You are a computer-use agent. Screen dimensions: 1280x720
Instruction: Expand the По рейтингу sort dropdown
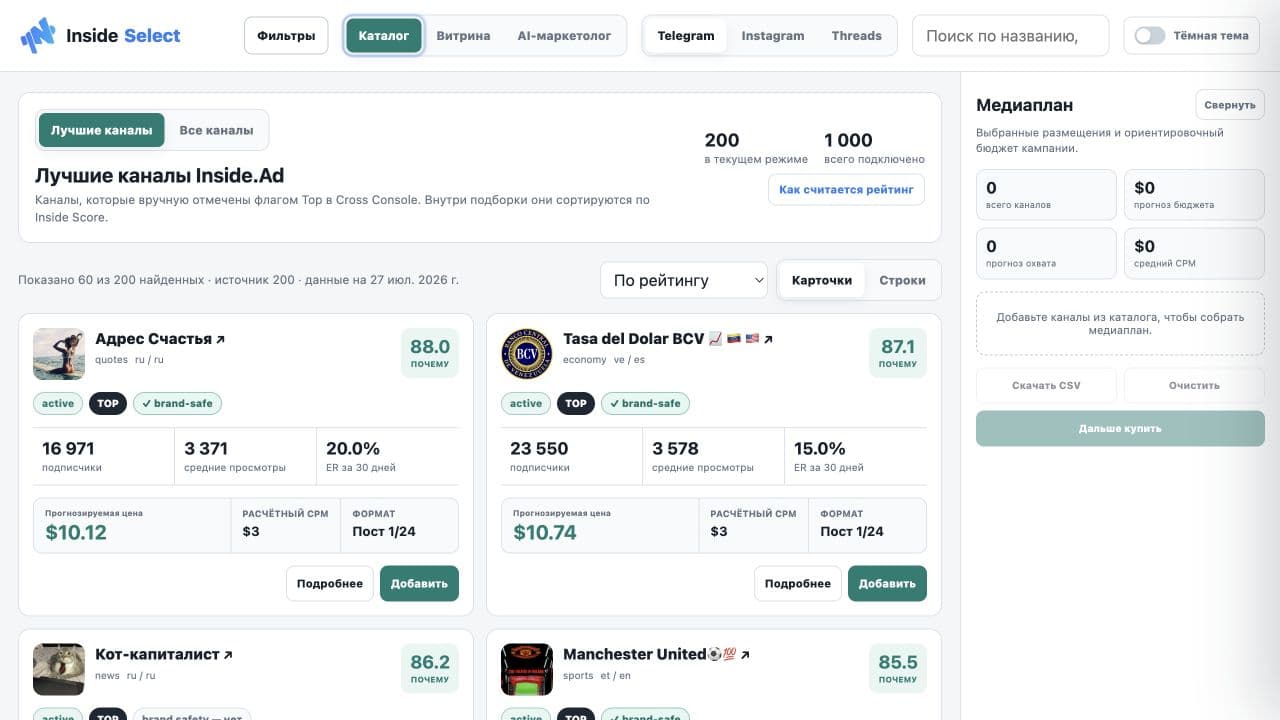click(x=684, y=280)
